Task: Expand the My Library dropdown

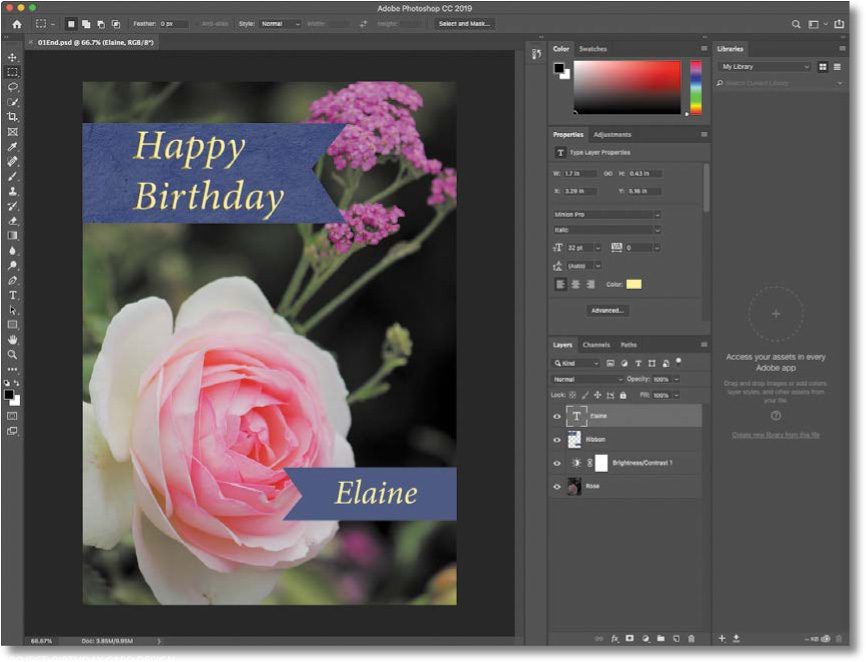Action: [x=765, y=66]
